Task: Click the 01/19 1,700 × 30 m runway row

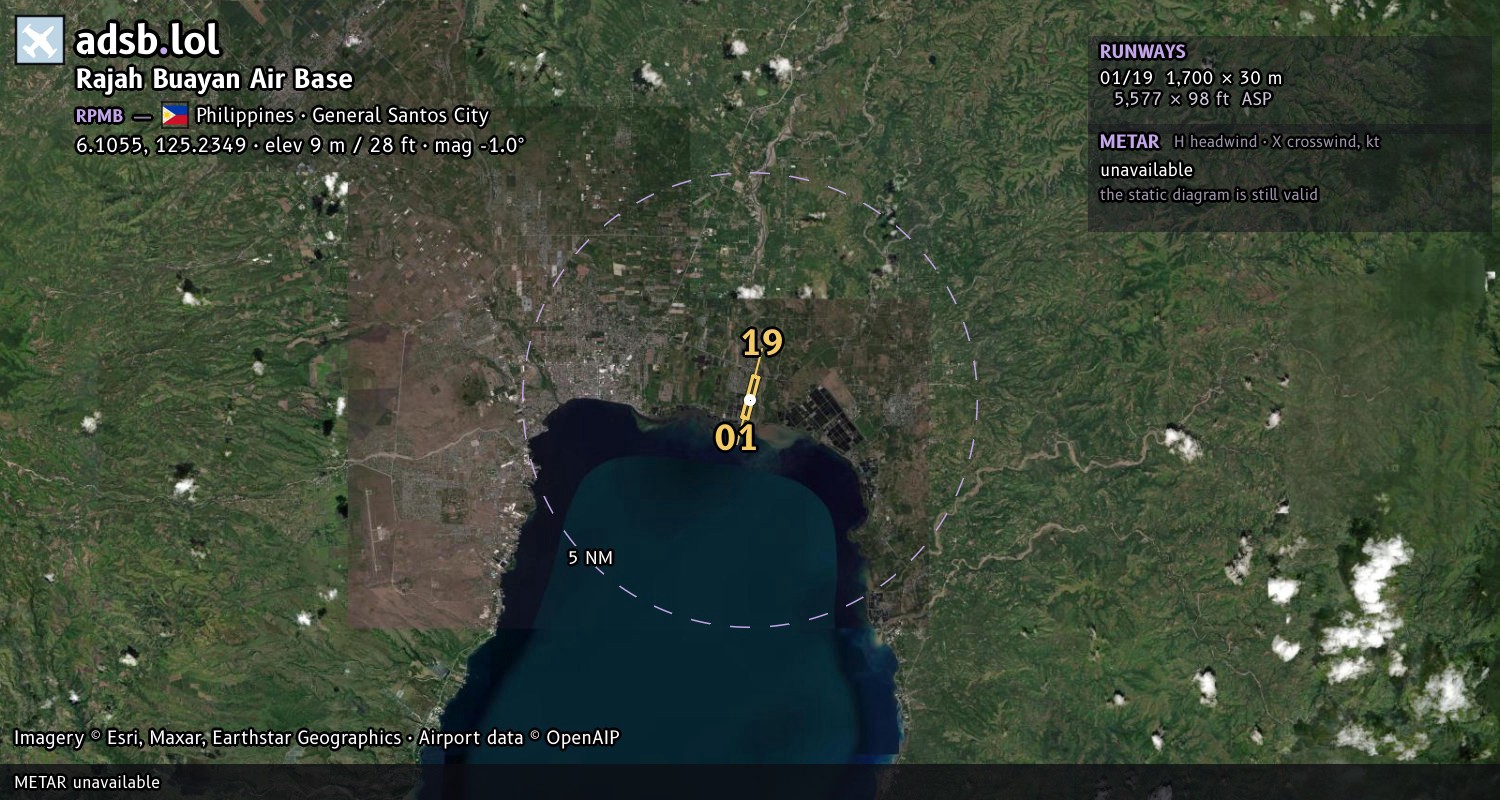Action: [1190, 78]
